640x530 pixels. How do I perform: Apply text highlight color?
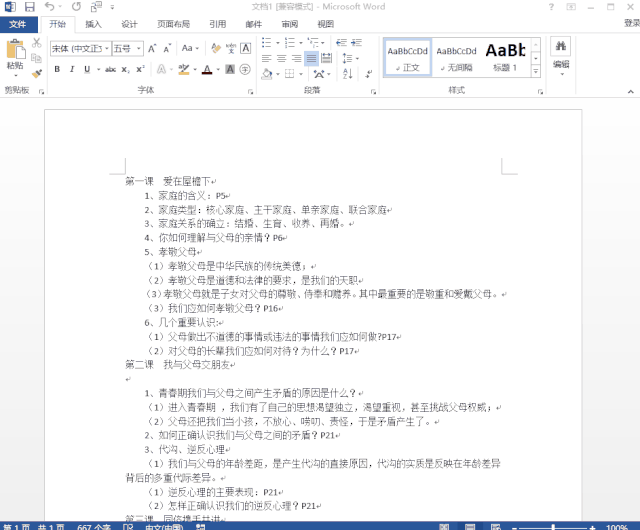(184, 69)
